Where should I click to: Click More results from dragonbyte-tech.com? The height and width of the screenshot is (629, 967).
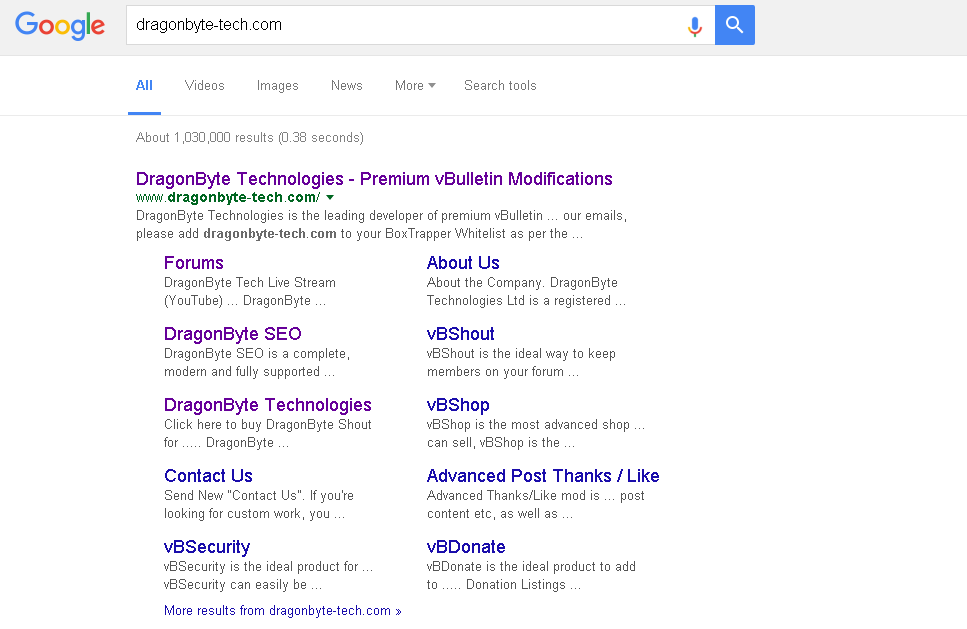point(283,610)
